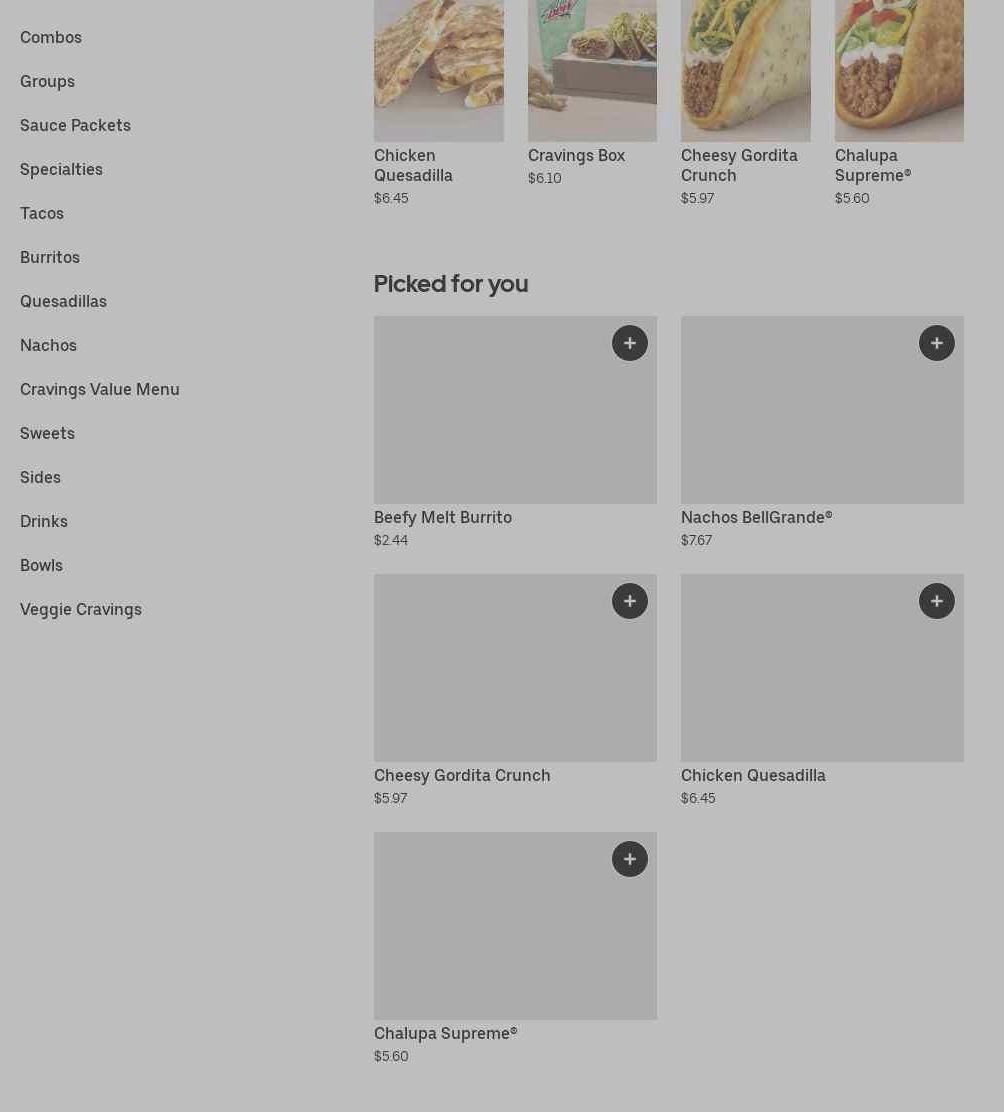This screenshot has height=1112, width=1004.
Task: Click the top-row Cheesy Gordita Crunch name
Action: tap(739, 165)
